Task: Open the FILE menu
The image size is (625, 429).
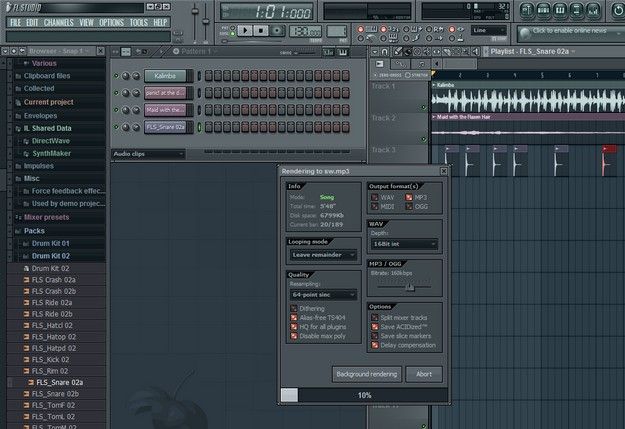Action: pos(15,22)
